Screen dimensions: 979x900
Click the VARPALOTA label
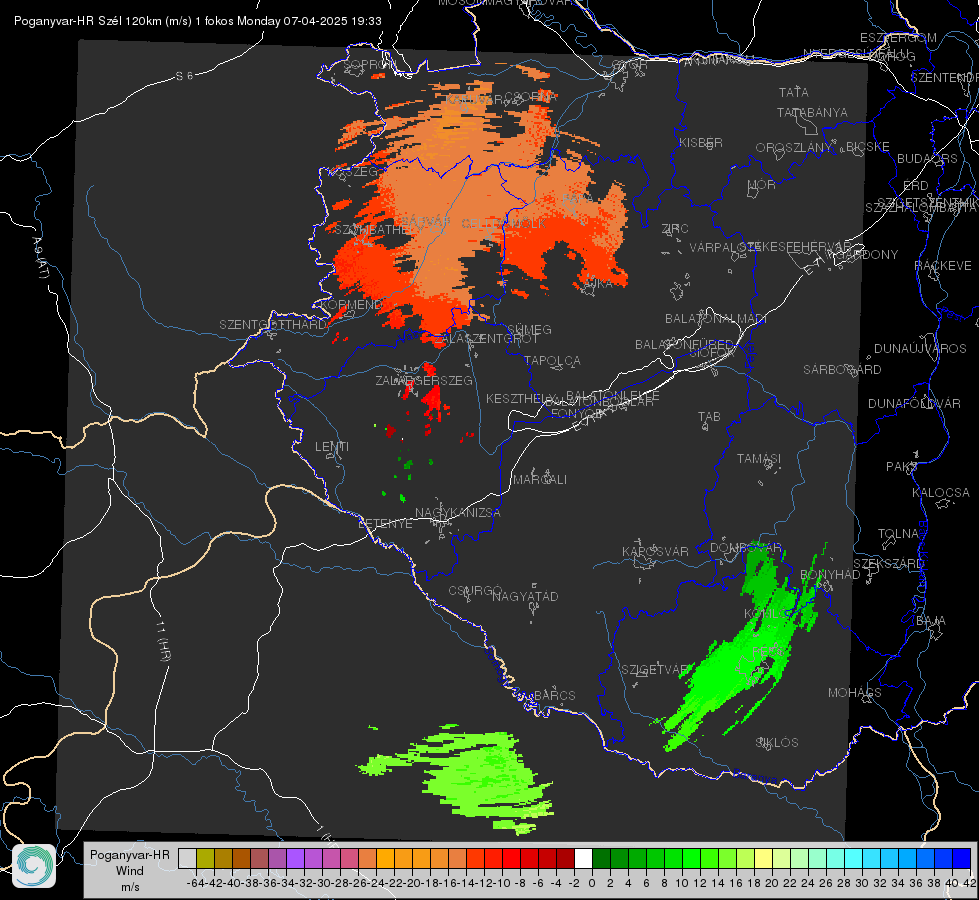[x=724, y=247]
